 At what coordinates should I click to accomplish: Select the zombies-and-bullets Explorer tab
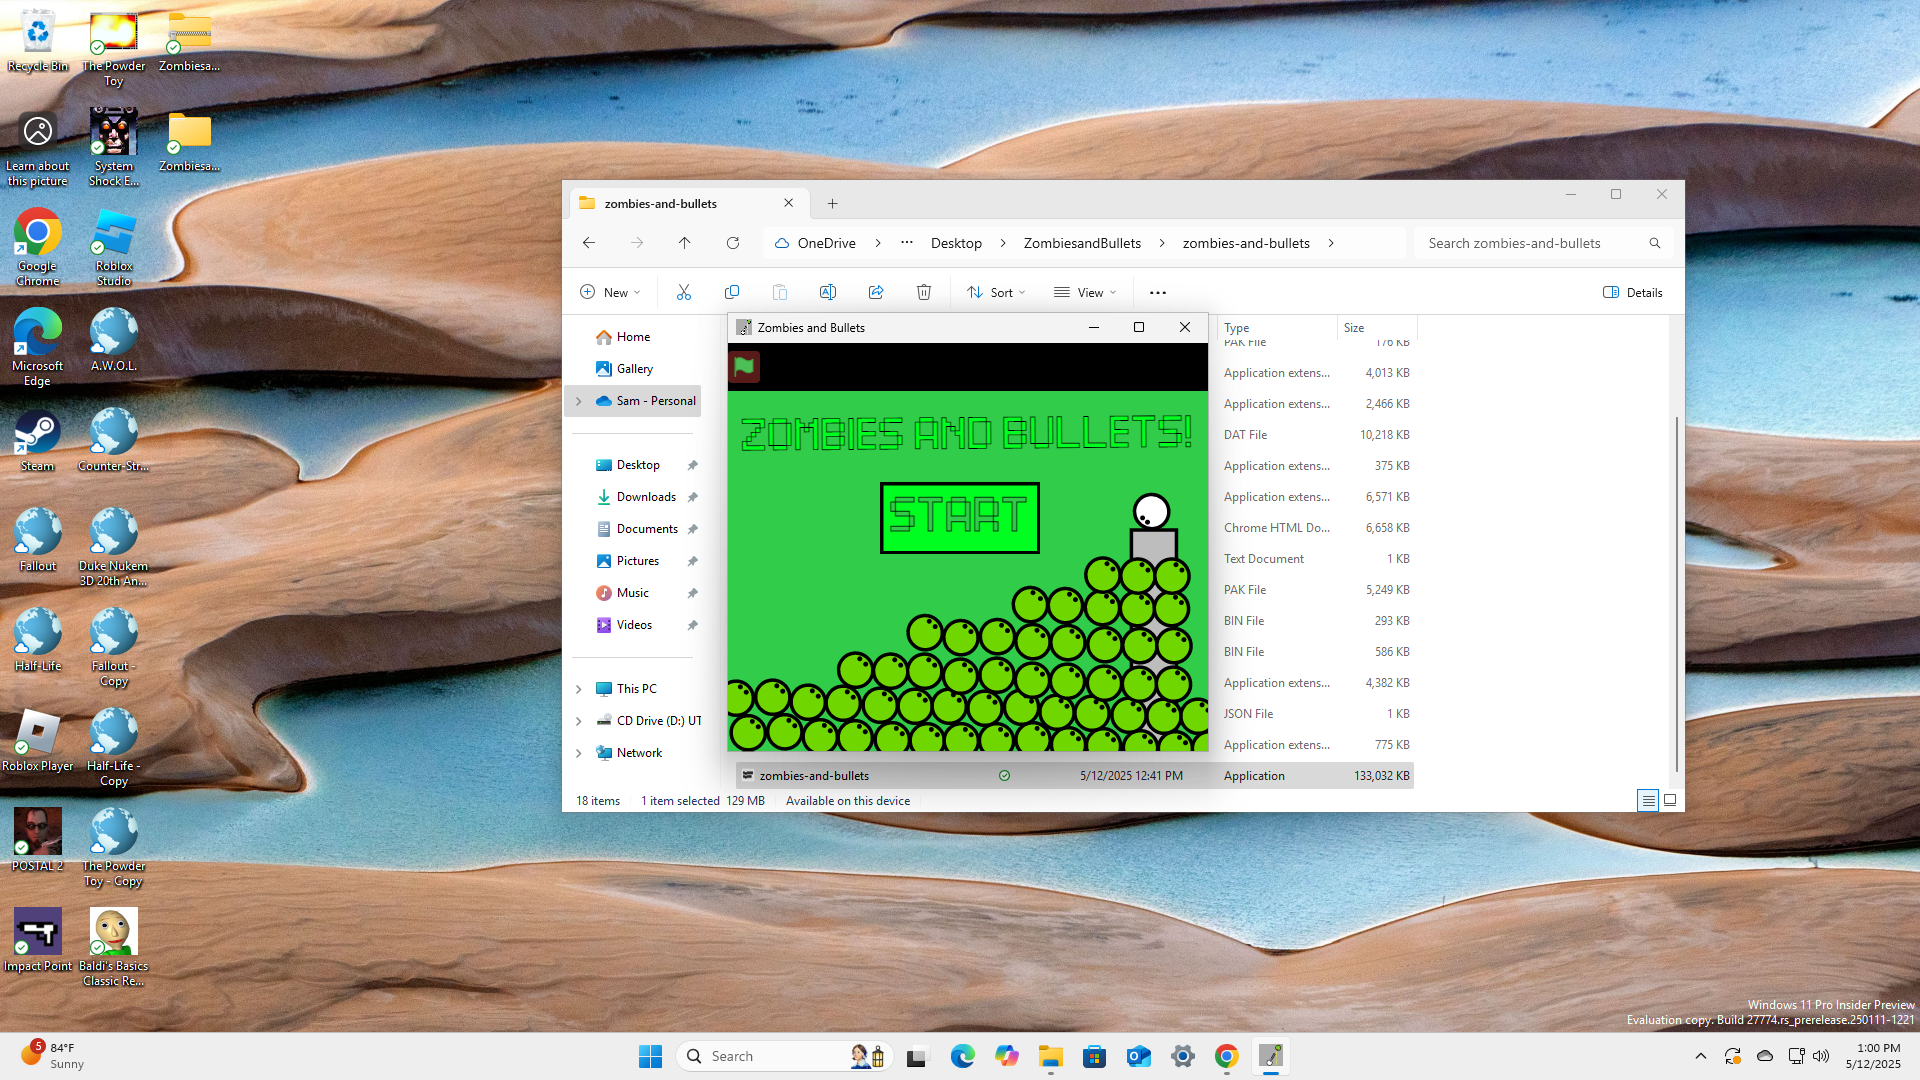(x=661, y=203)
